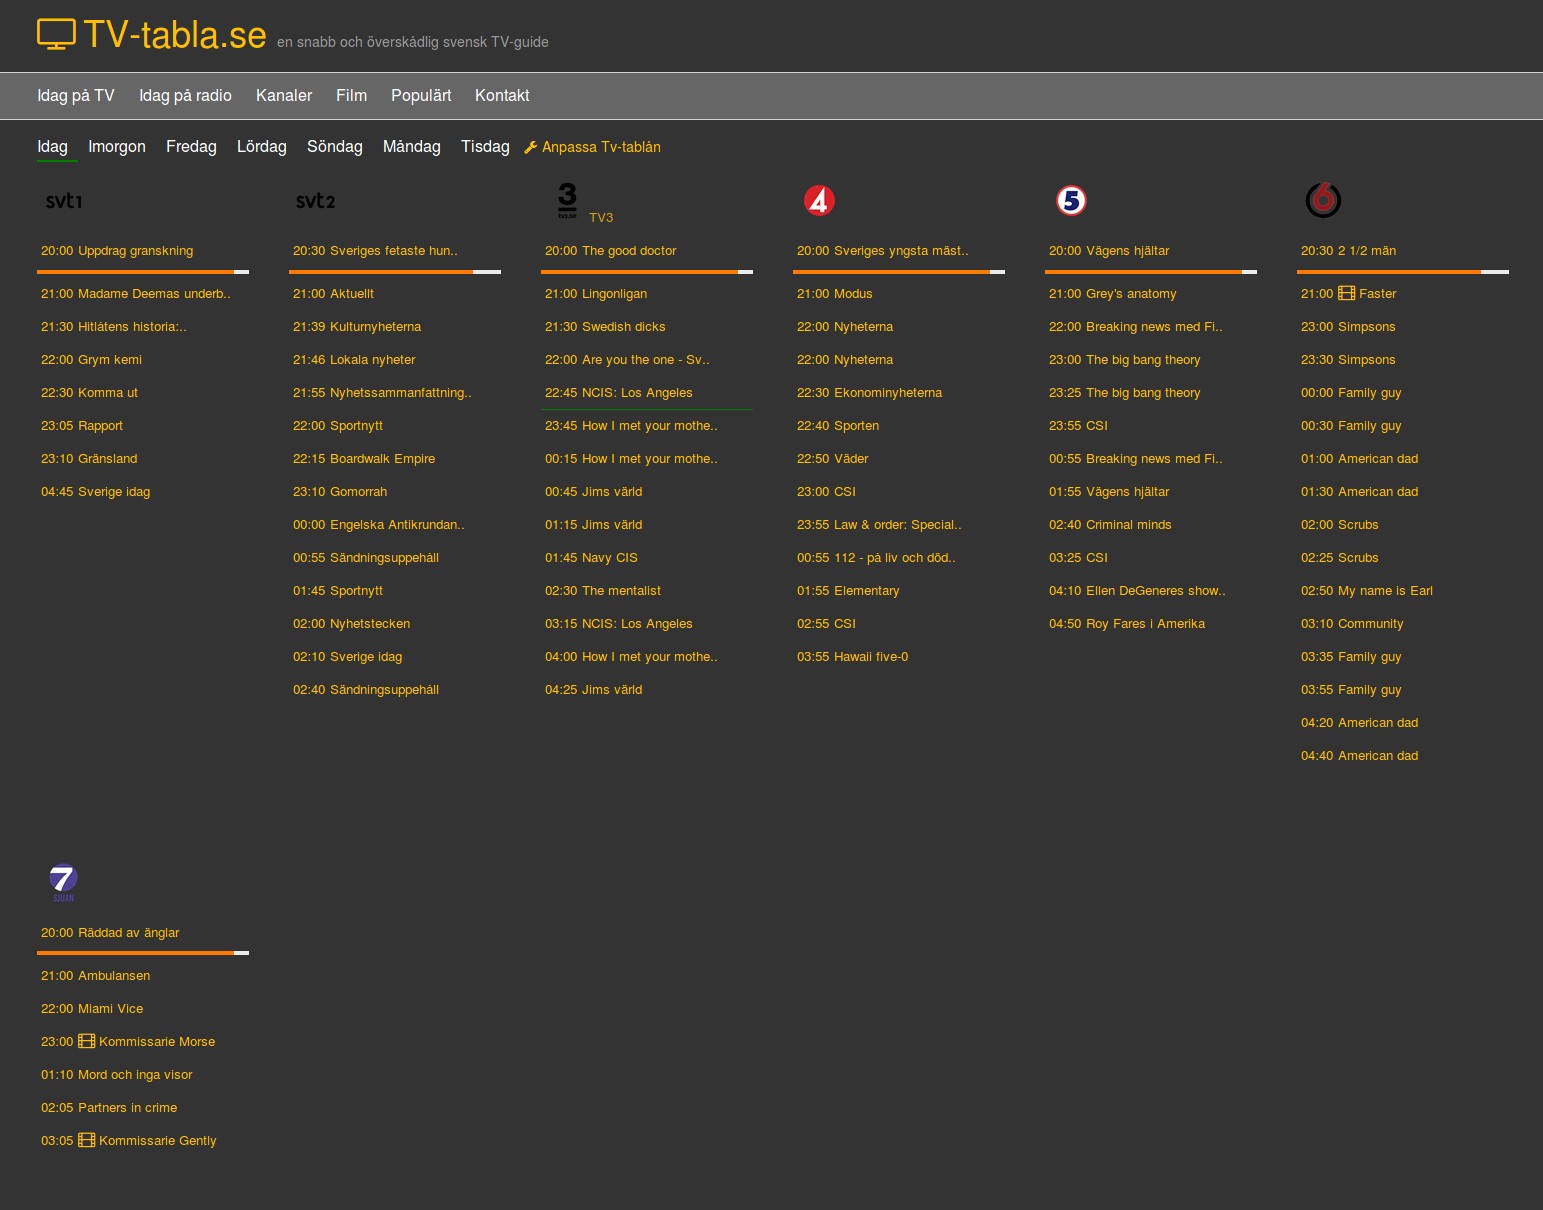The width and height of the screenshot is (1543, 1210).
Task: Open 21:39 Kulturnyheterna listing
Action: tap(357, 327)
